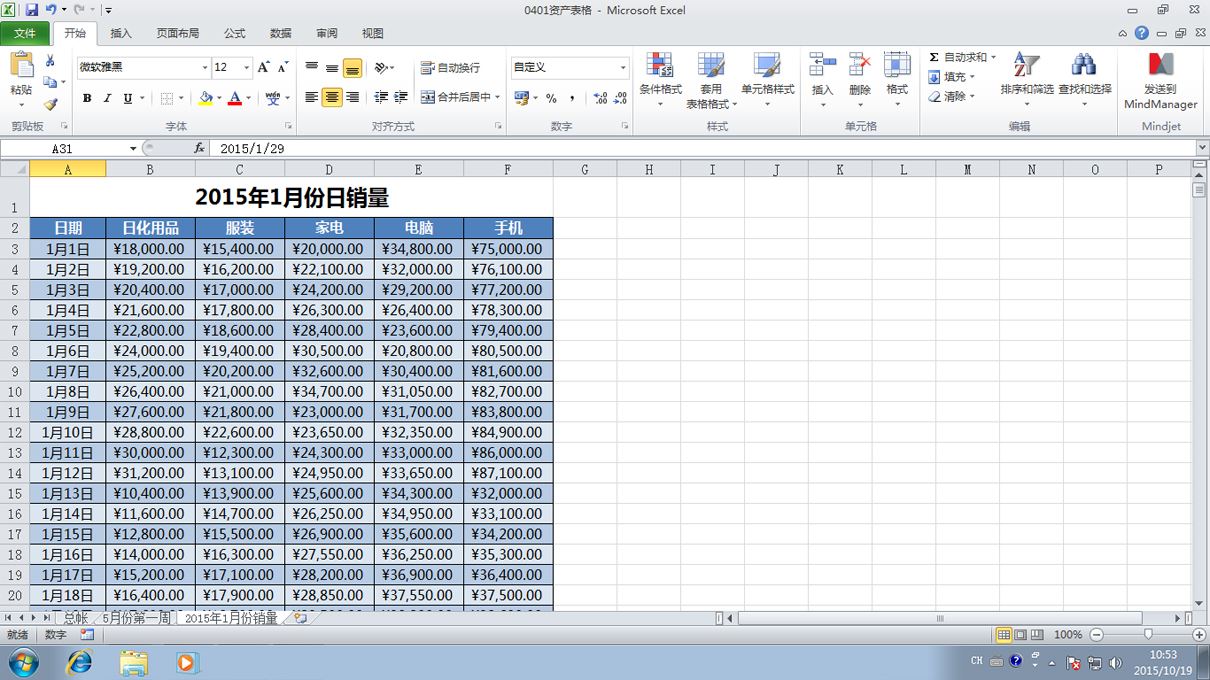The width and height of the screenshot is (1210, 680).
Task: Toggle bottom vertical alignment
Action: (x=352, y=67)
